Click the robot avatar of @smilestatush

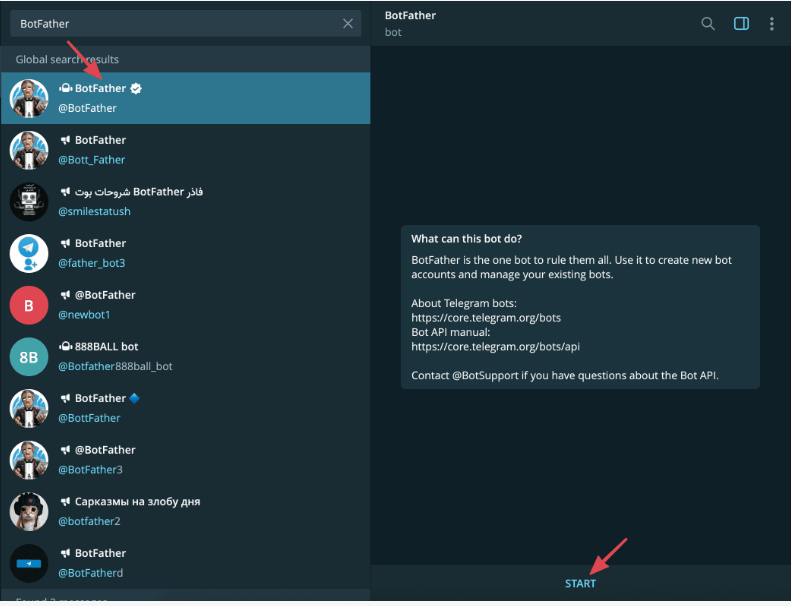point(29,201)
